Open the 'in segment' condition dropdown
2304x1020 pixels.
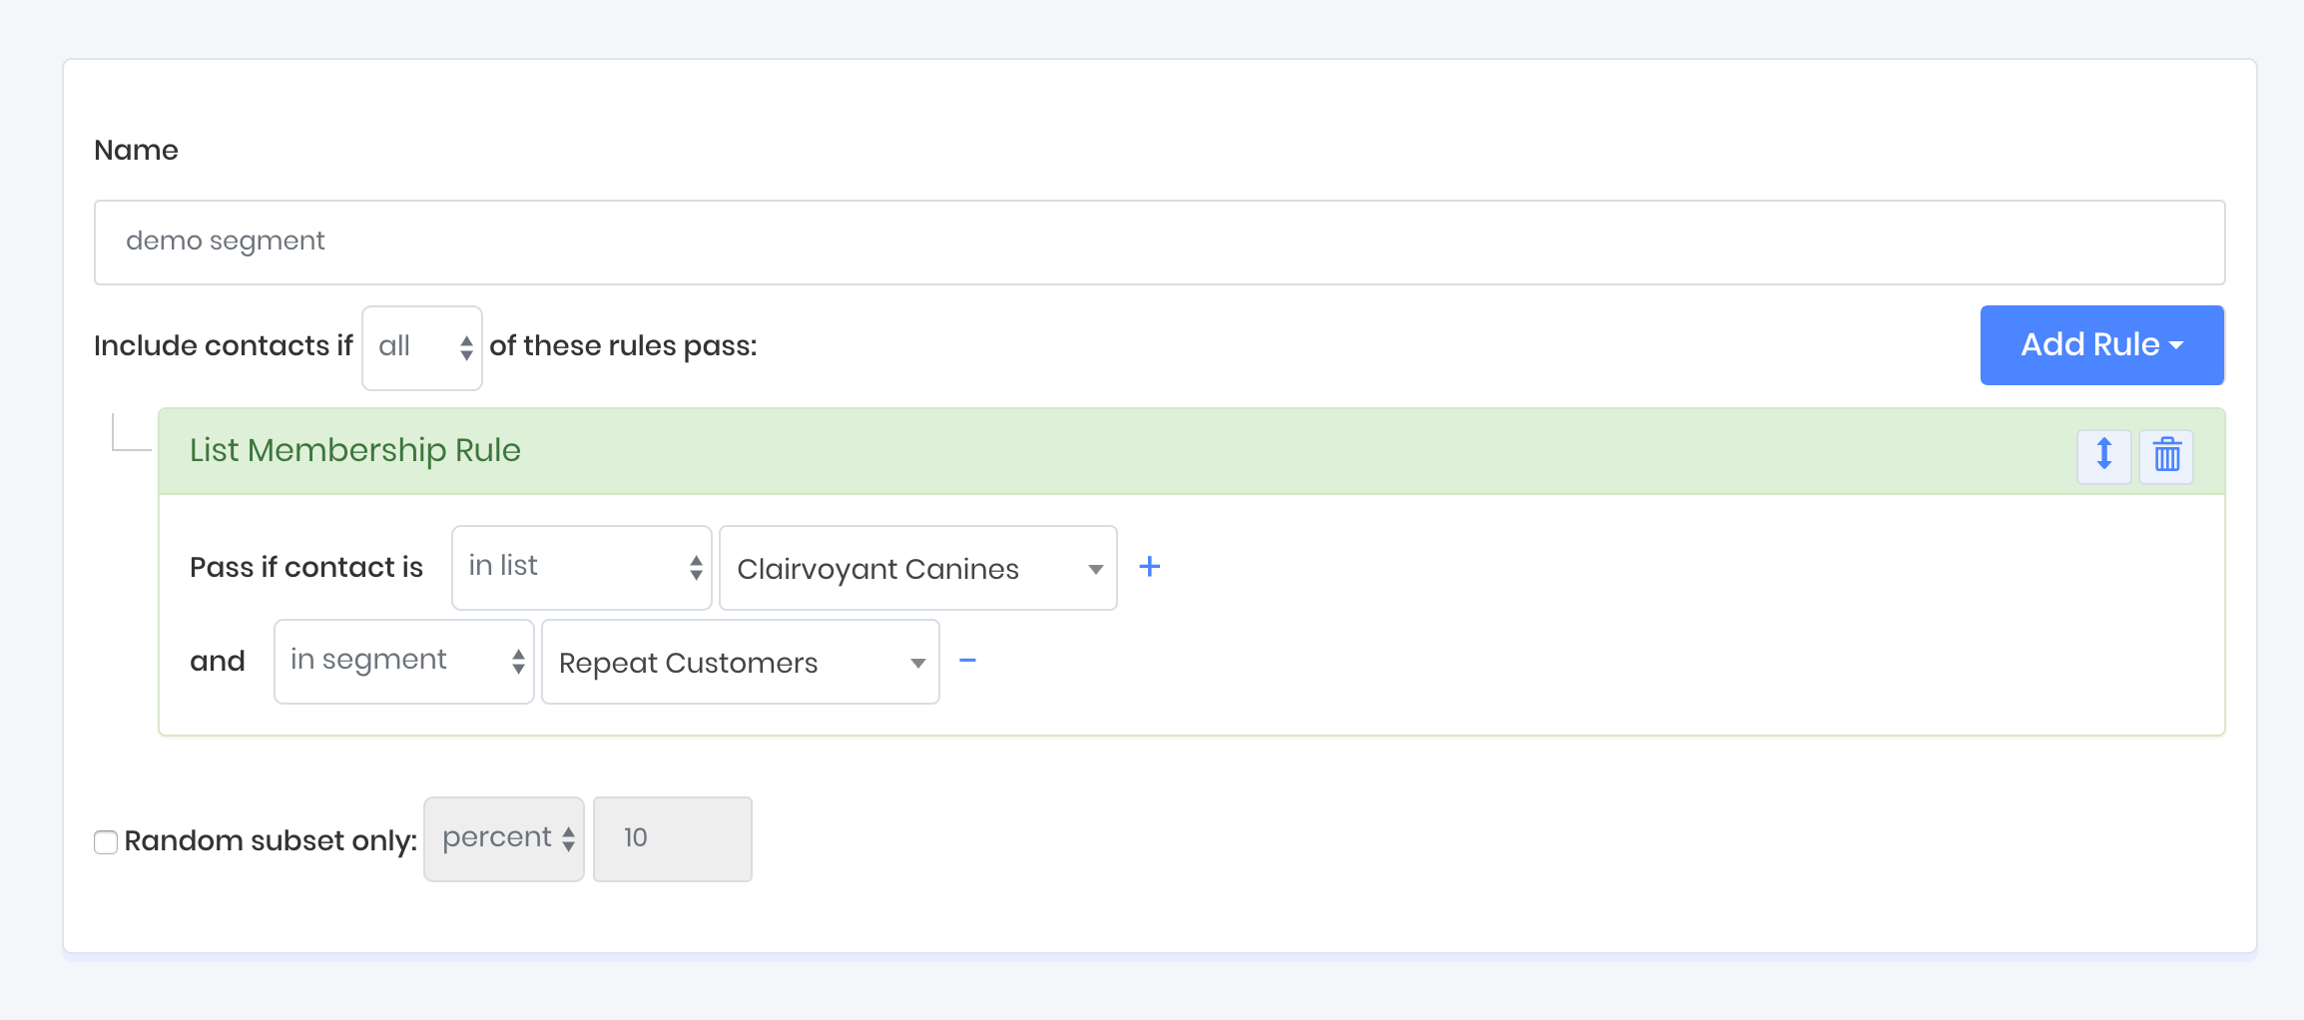pos(403,661)
